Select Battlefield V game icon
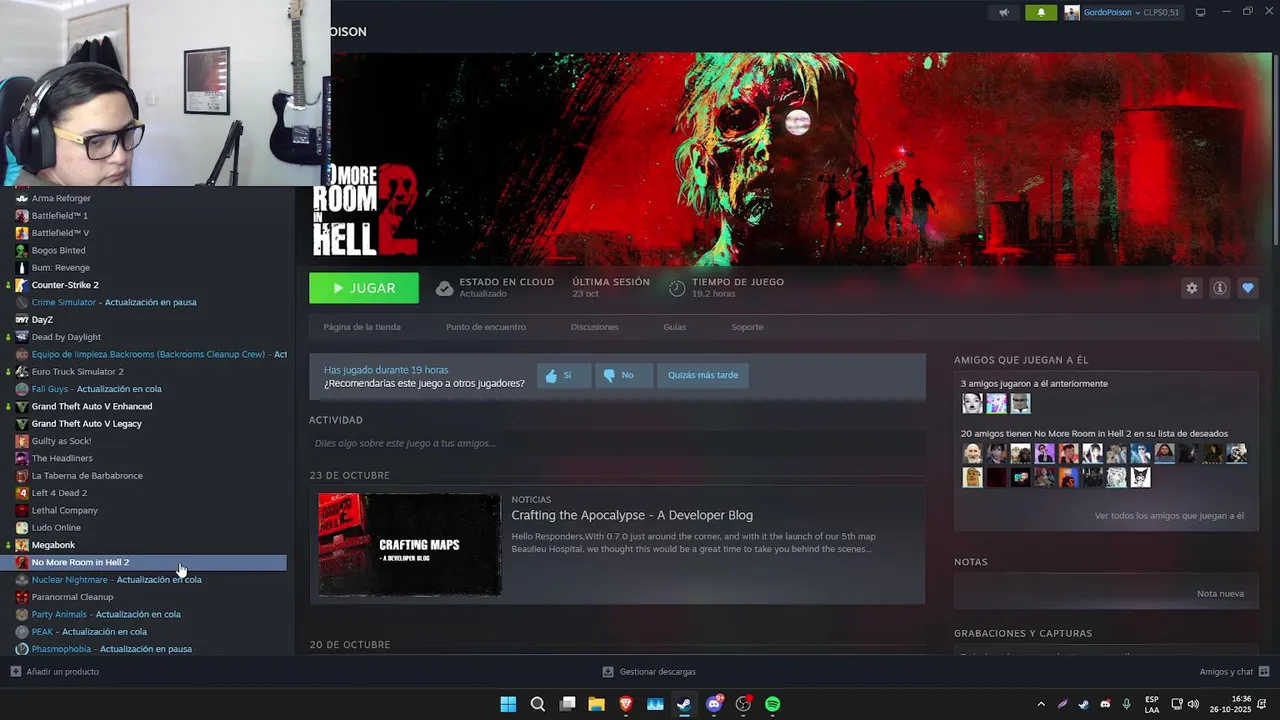 pyautogui.click(x=22, y=232)
